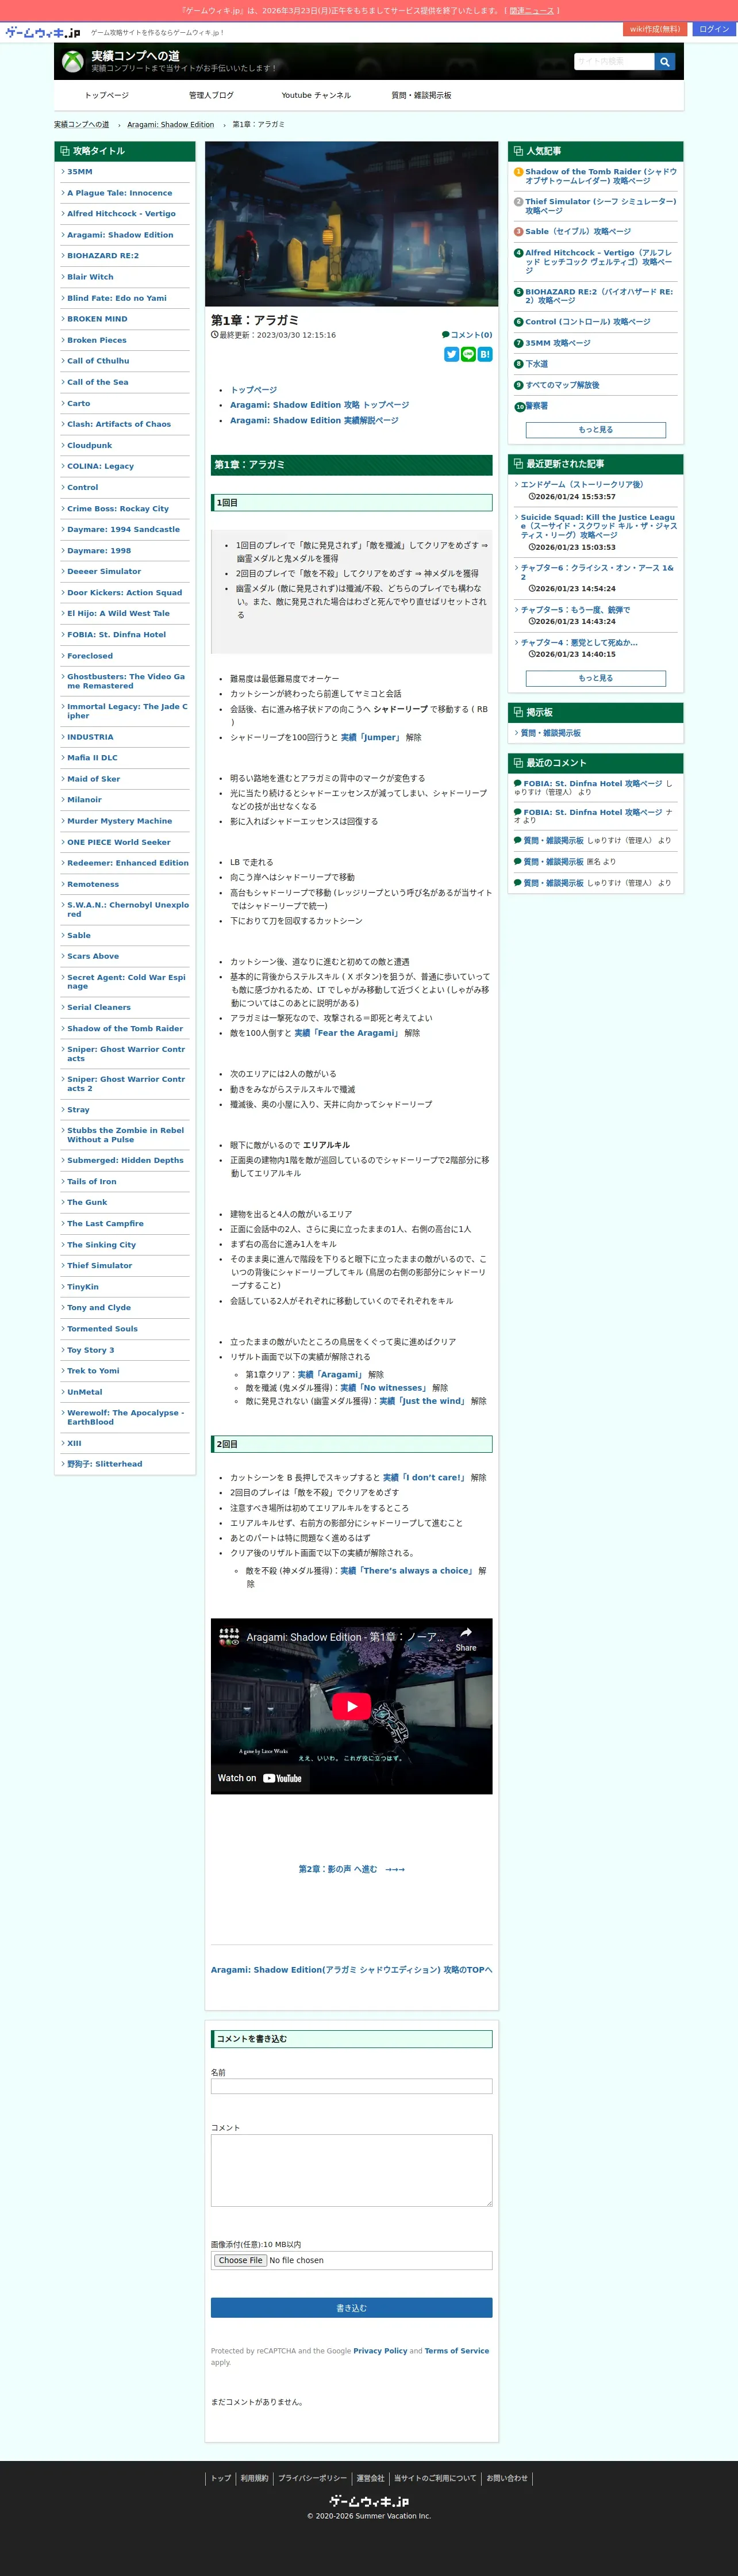
Task: Open Mafia II DLC sidebar entry
Action: point(92,758)
